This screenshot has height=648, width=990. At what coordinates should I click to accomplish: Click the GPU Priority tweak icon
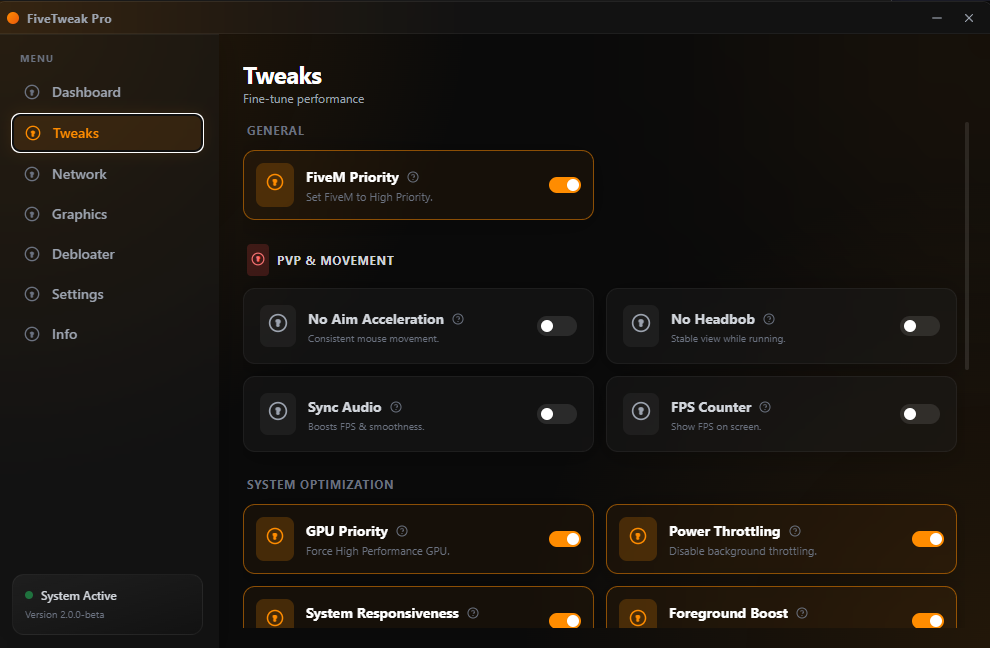pyautogui.click(x=274, y=539)
